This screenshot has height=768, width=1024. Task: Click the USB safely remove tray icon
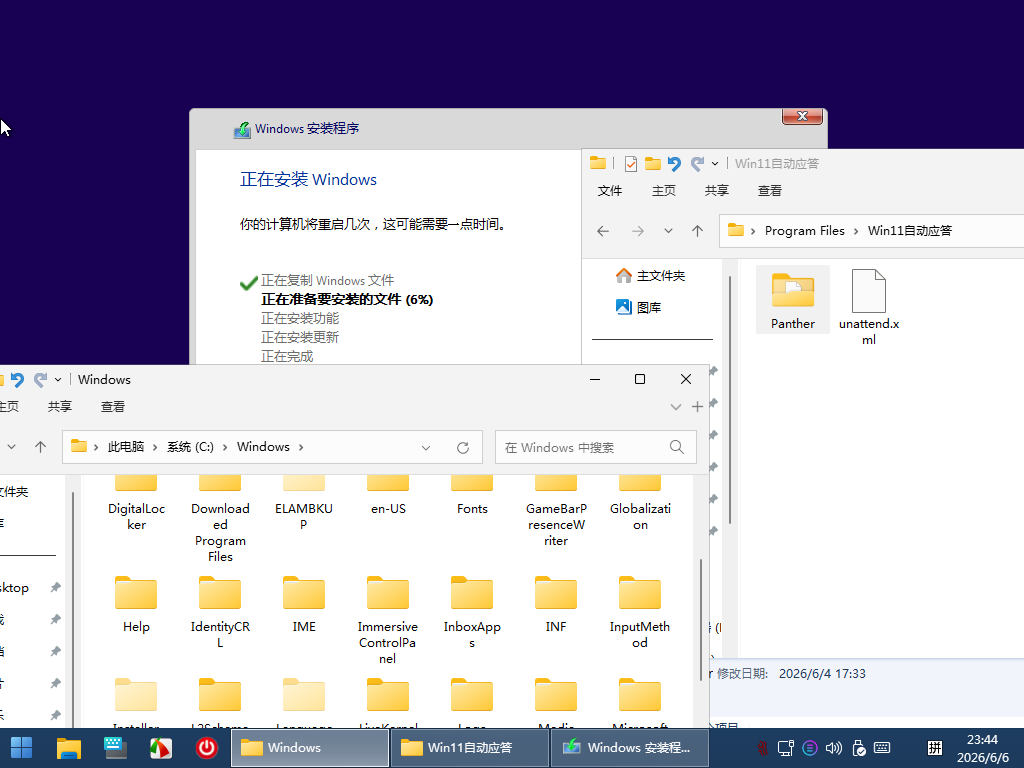859,748
